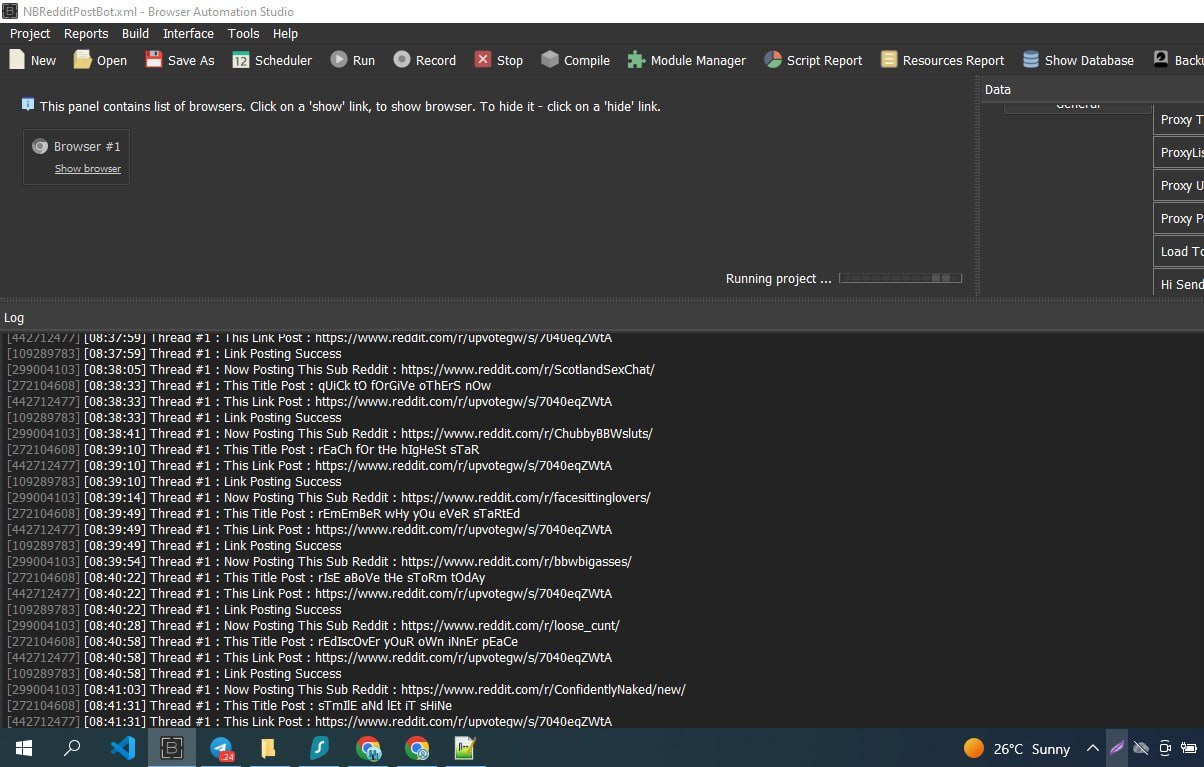Click the 'Browser #1' label
The width and height of the screenshot is (1204, 767).
(87, 146)
